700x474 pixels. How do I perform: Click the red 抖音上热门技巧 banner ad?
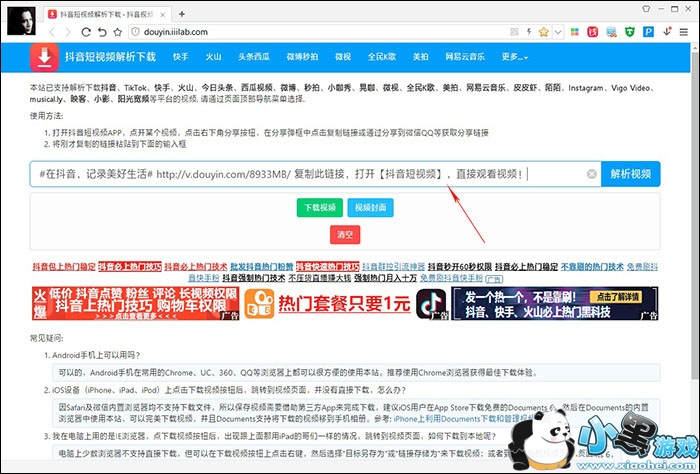pos(136,304)
